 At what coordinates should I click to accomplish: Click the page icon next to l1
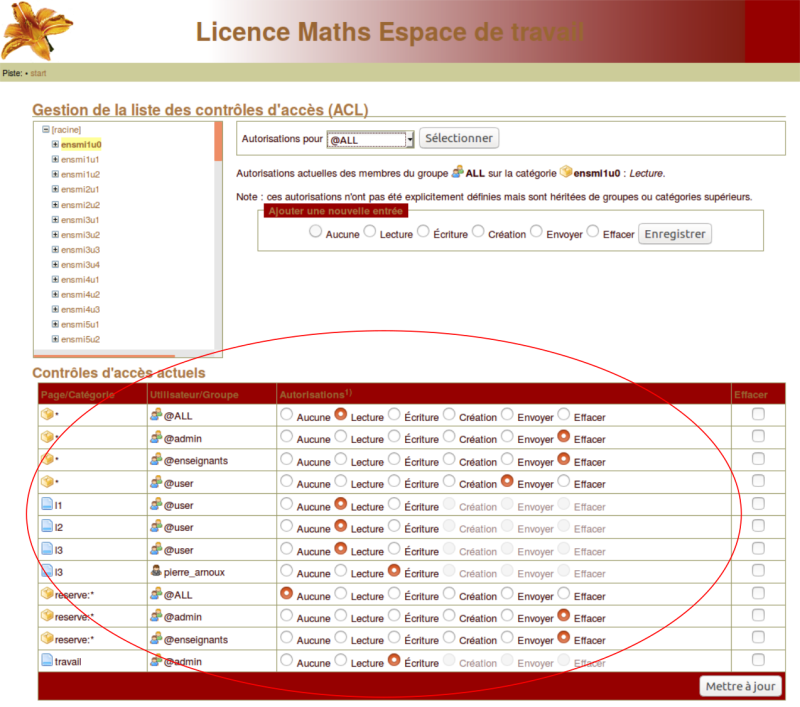click(x=46, y=504)
